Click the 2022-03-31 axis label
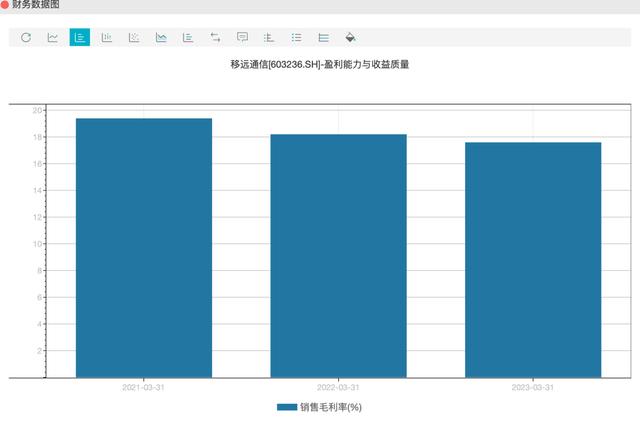The height and width of the screenshot is (422, 640). [x=338, y=387]
